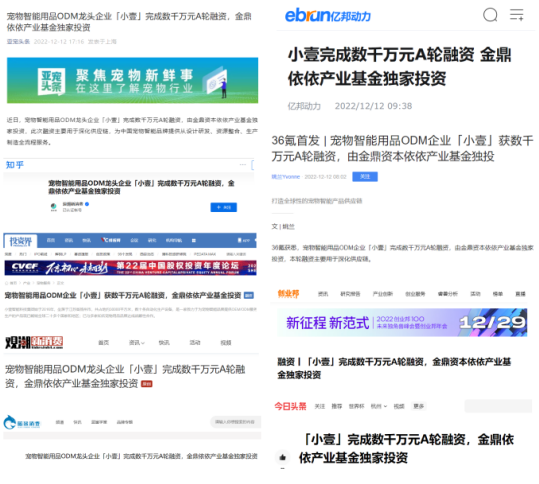Open the 亚宠头条 source link under headline
The width and height of the screenshot is (539, 484).
pyautogui.click(x=18, y=42)
